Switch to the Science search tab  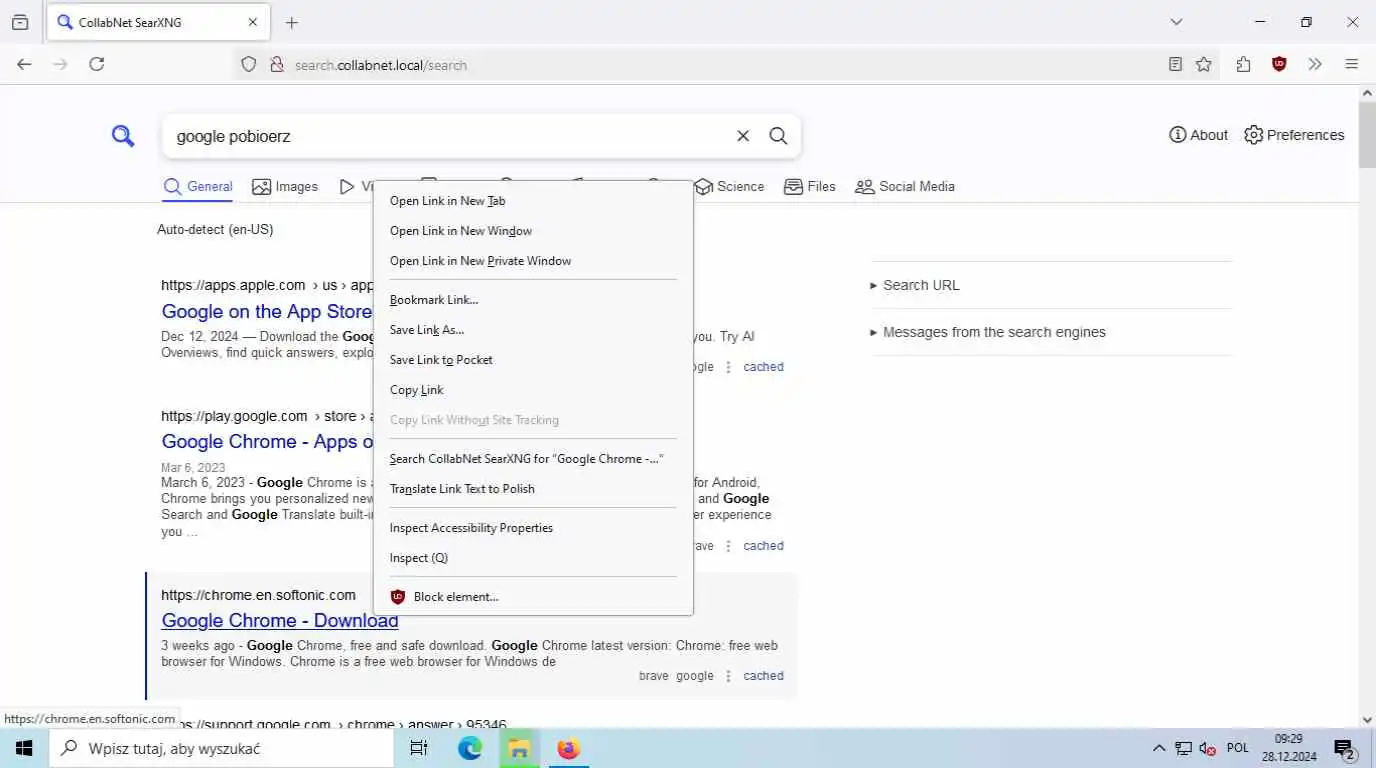tap(729, 187)
